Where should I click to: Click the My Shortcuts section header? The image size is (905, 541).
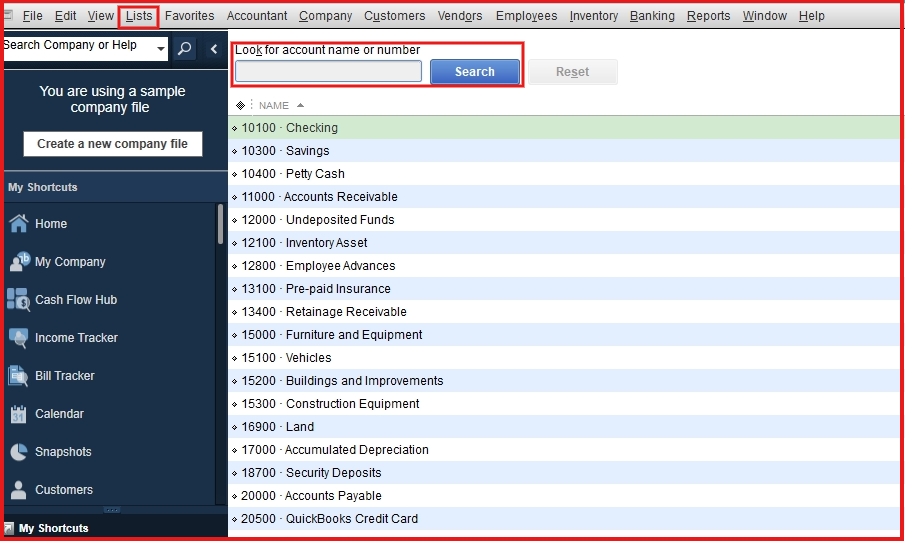(x=115, y=187)
